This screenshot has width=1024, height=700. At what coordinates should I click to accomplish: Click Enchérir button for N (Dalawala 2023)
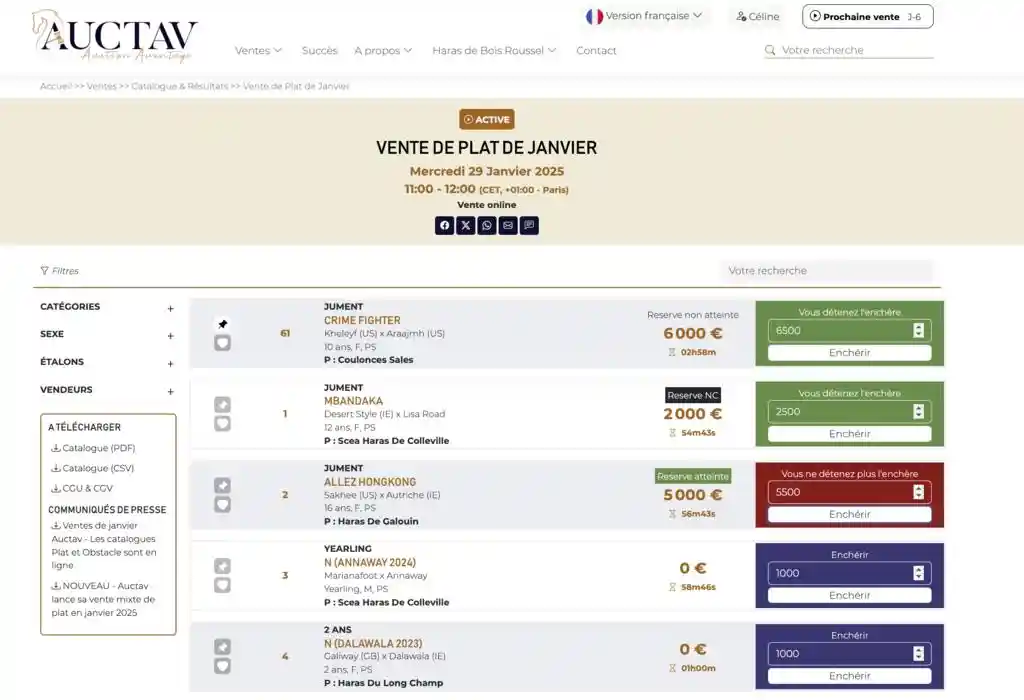[849, 676]
